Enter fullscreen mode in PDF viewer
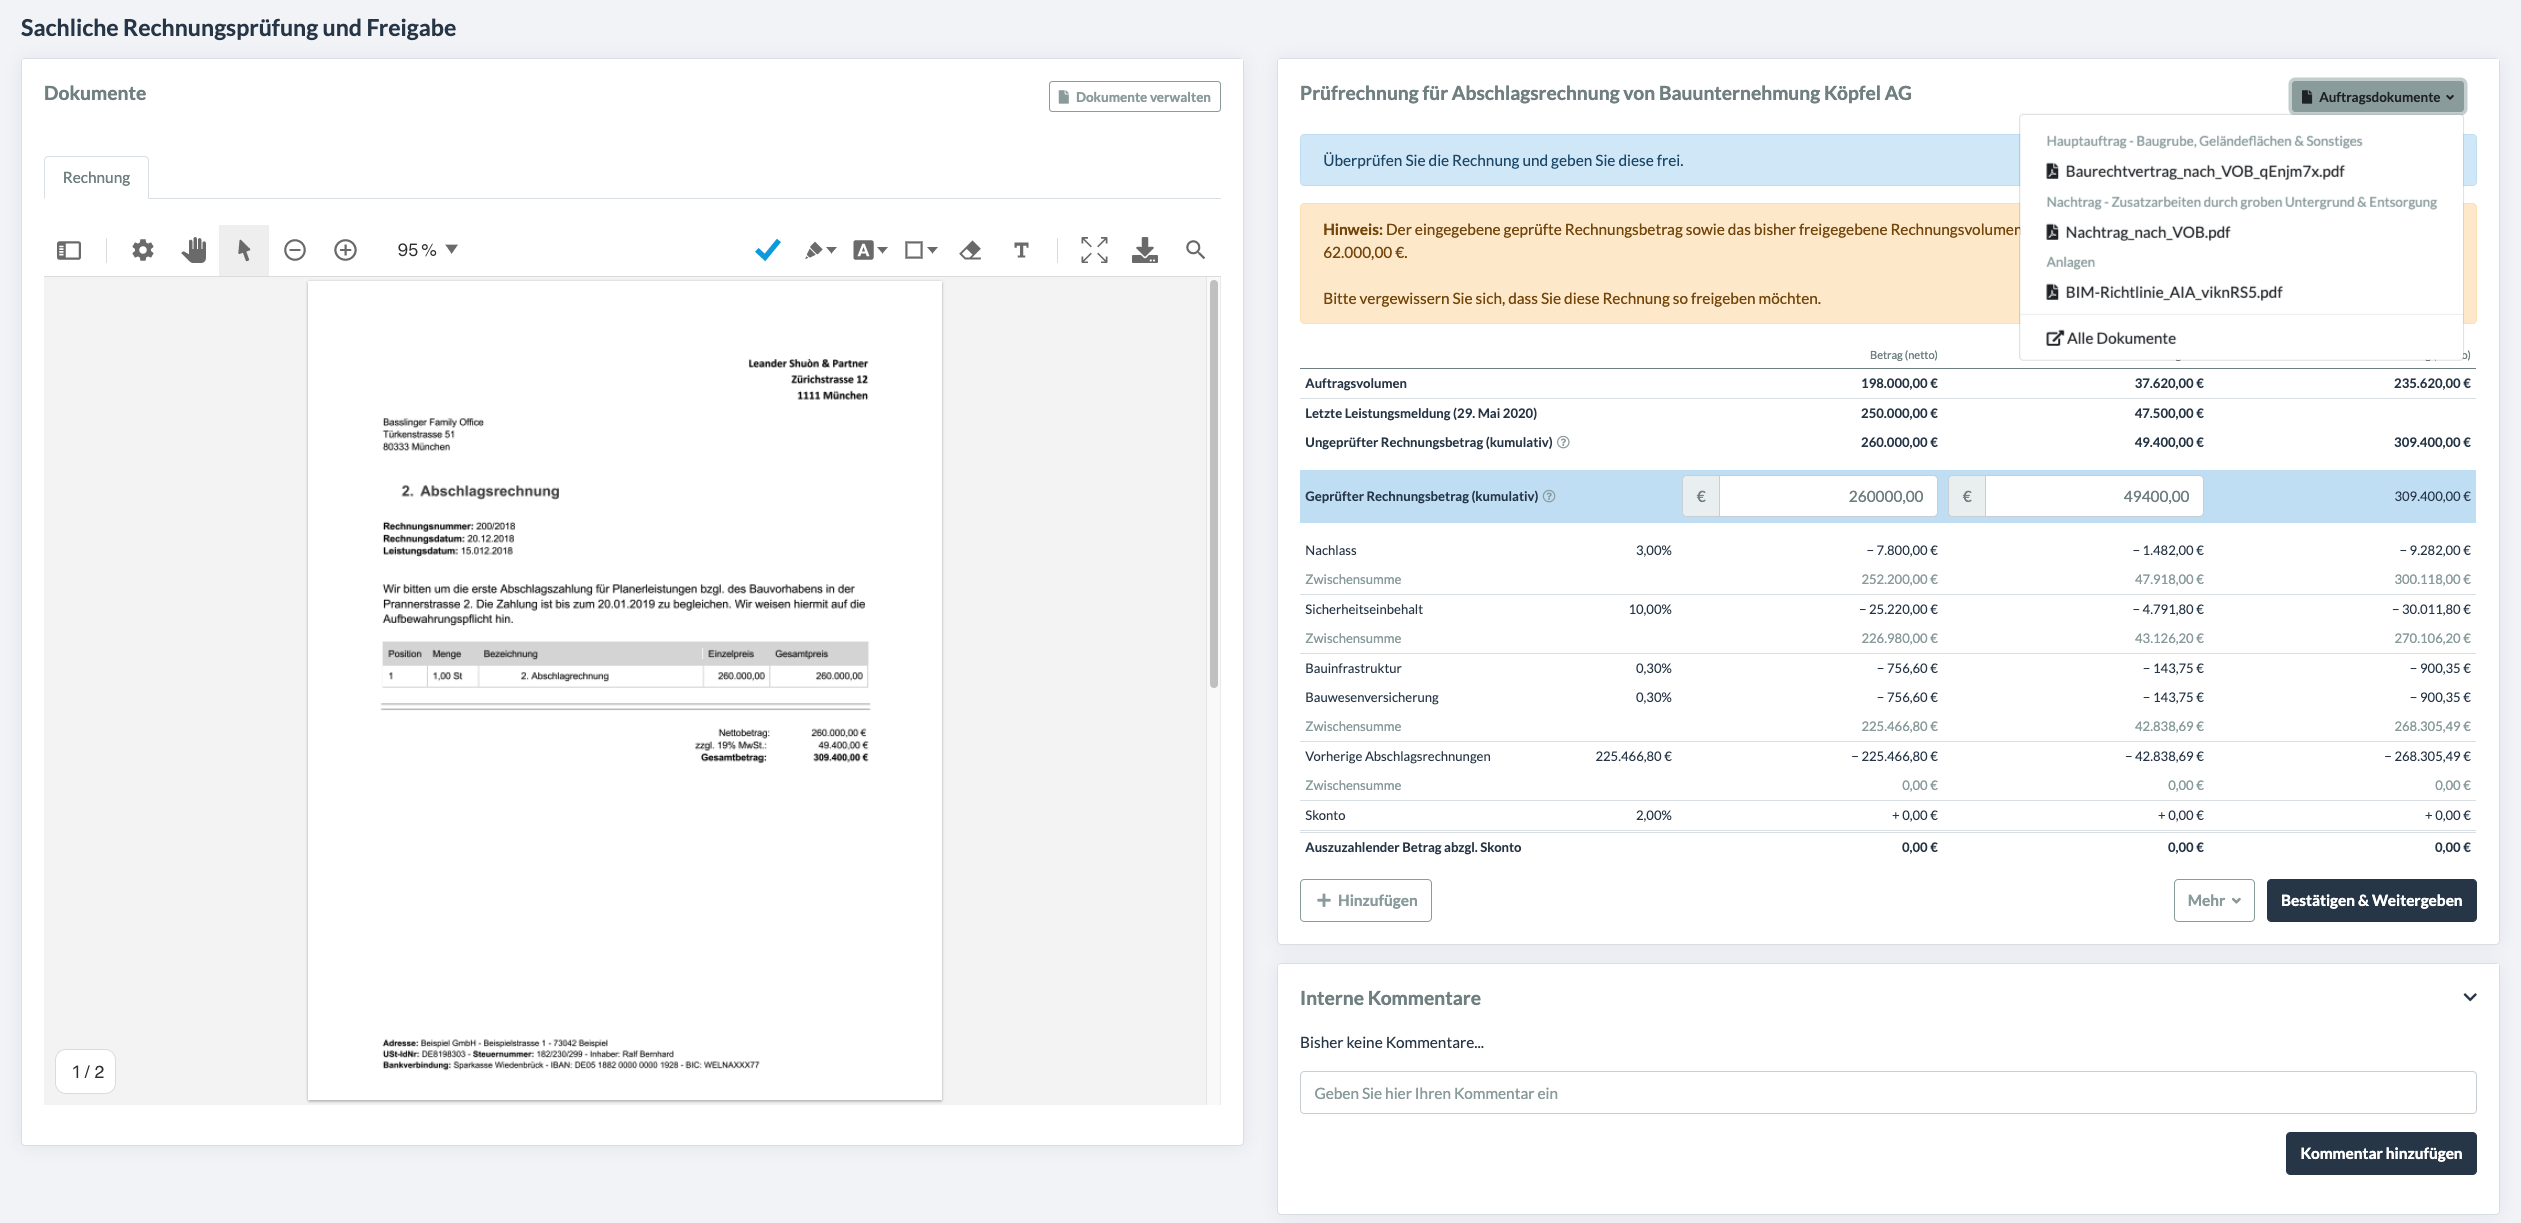 [1094, 250]
